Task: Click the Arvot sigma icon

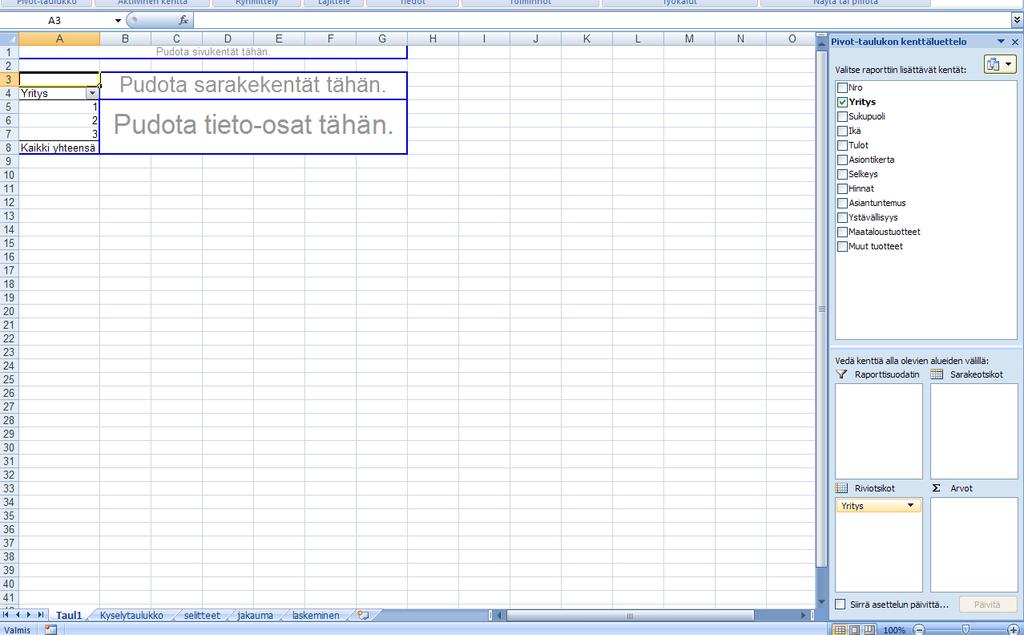Action: click(936, 488)
